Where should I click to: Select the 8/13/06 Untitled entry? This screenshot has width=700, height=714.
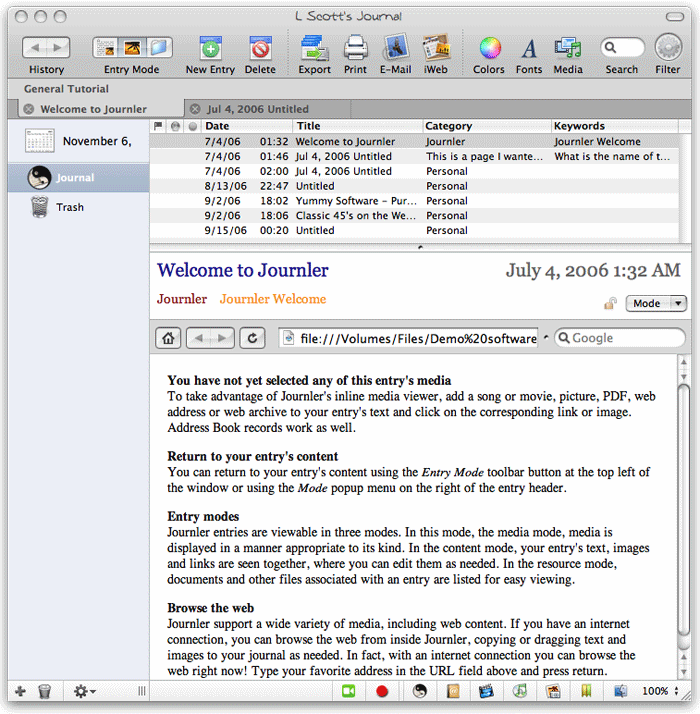coord(414,186)
